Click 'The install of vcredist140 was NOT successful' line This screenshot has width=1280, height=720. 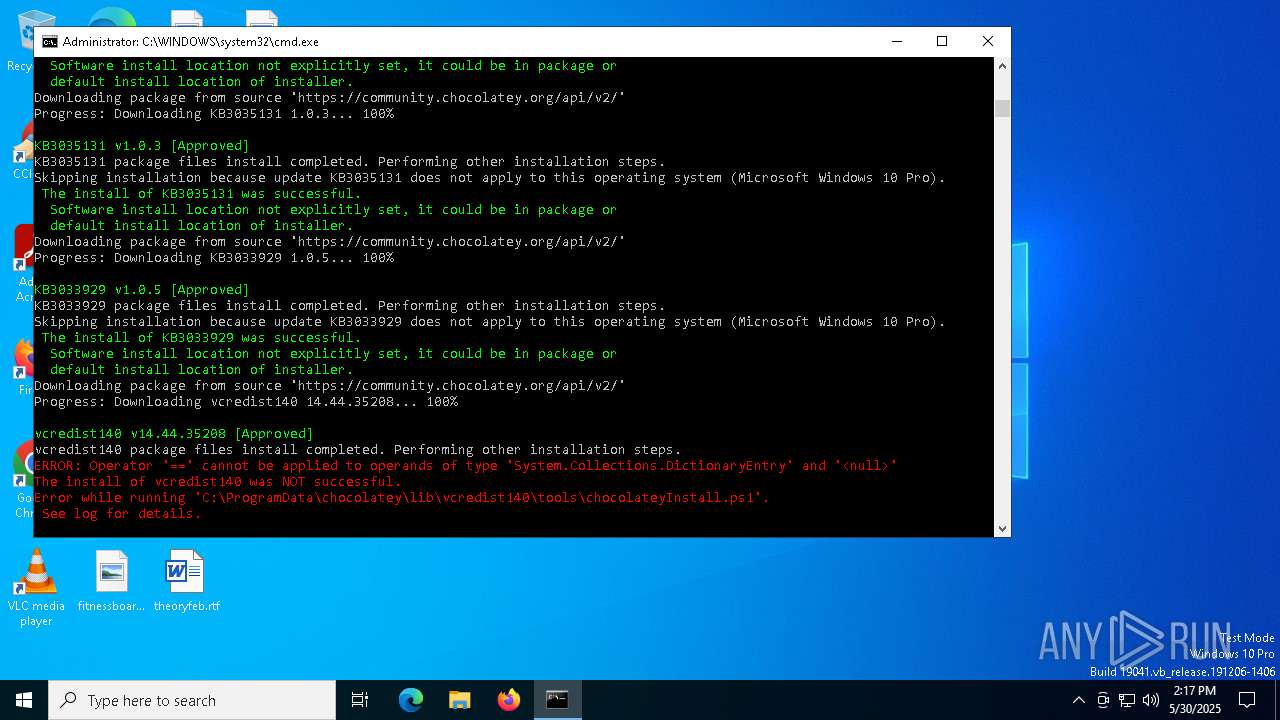[x=217, y=481]
